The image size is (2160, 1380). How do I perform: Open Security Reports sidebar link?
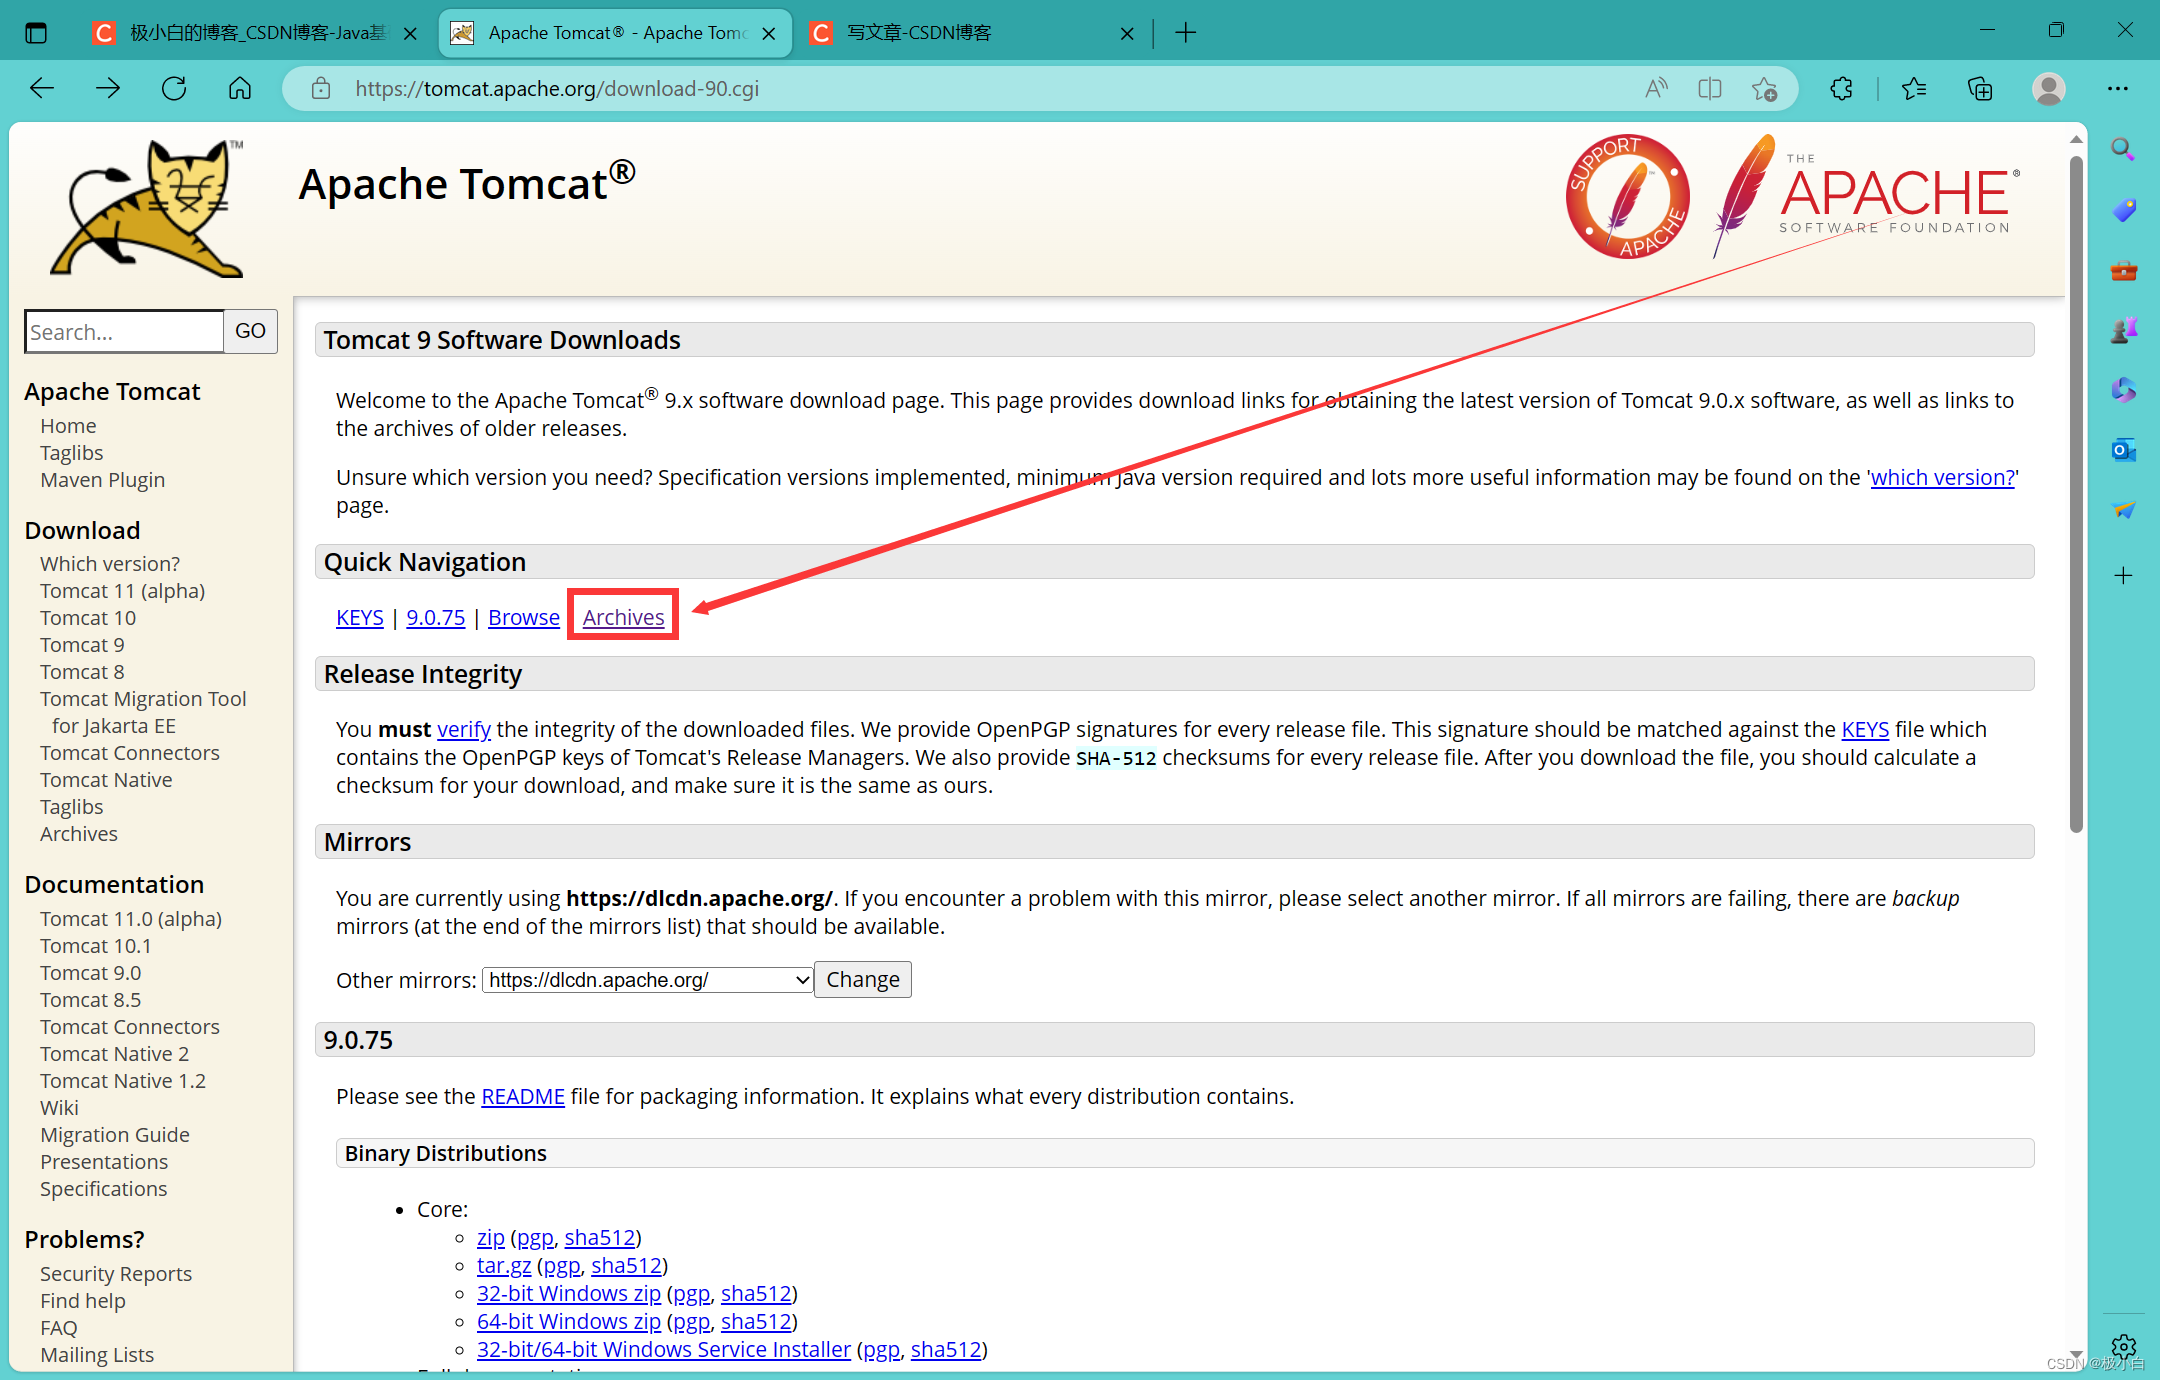(116, 1274)
